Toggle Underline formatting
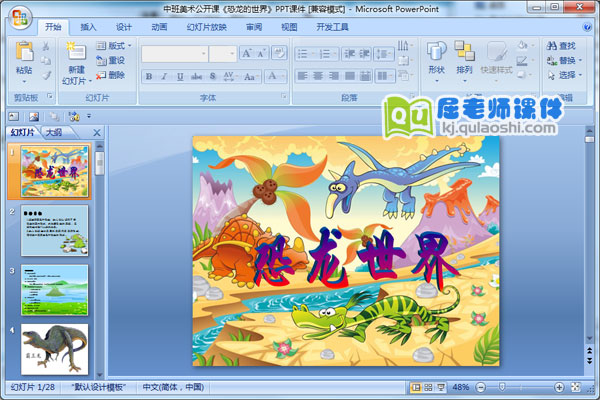 (180, 76)
